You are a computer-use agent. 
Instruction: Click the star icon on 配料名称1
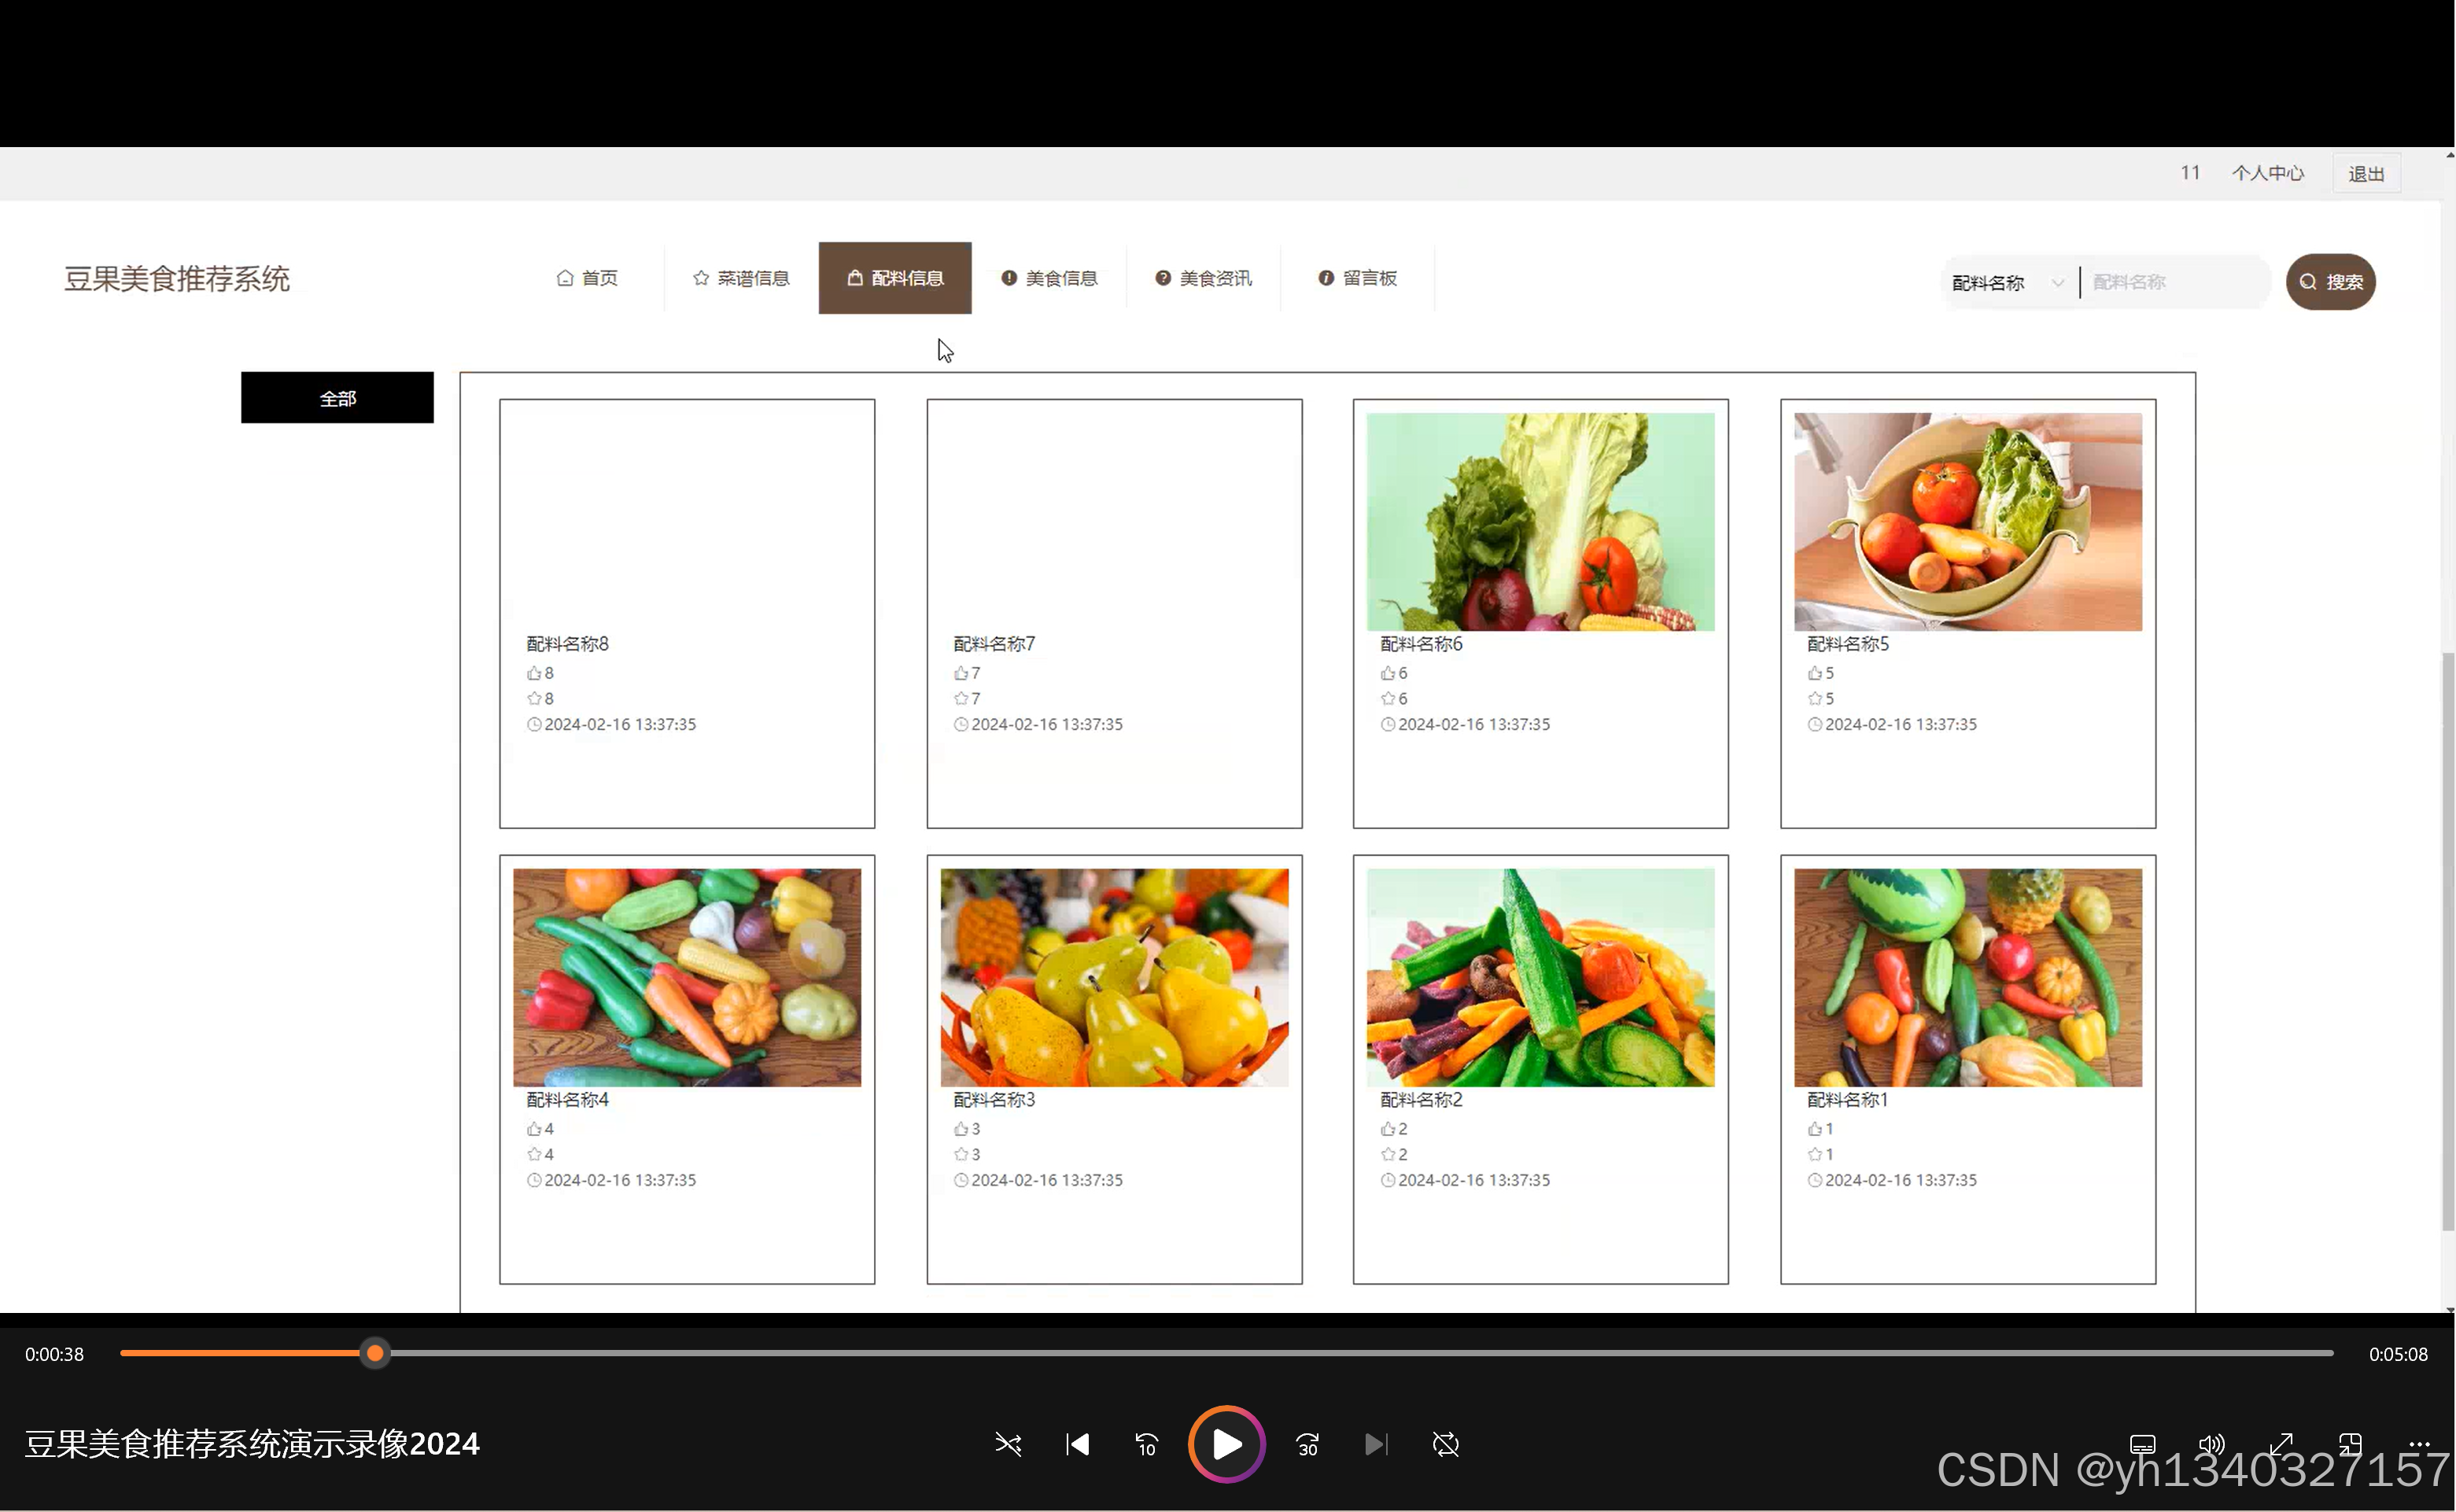tap(1815, 1154)
